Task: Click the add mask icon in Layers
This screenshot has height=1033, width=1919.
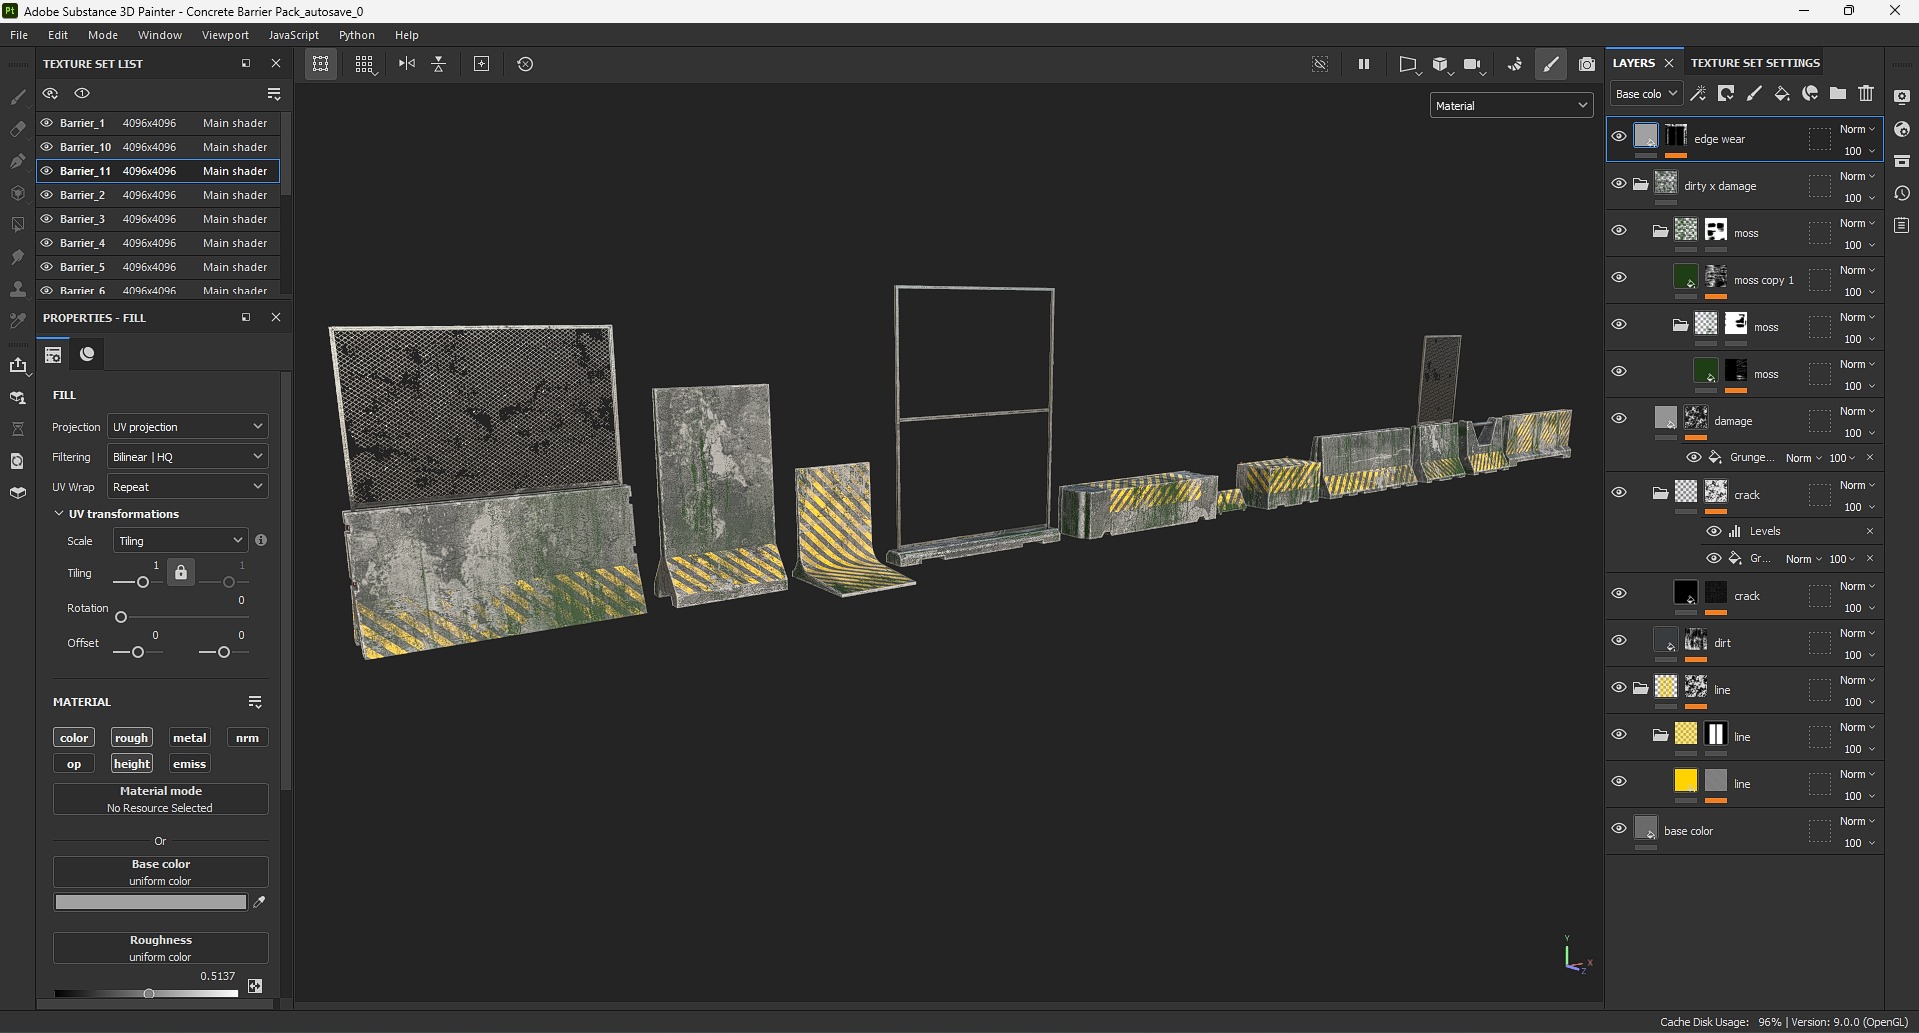Action: 1726,93
